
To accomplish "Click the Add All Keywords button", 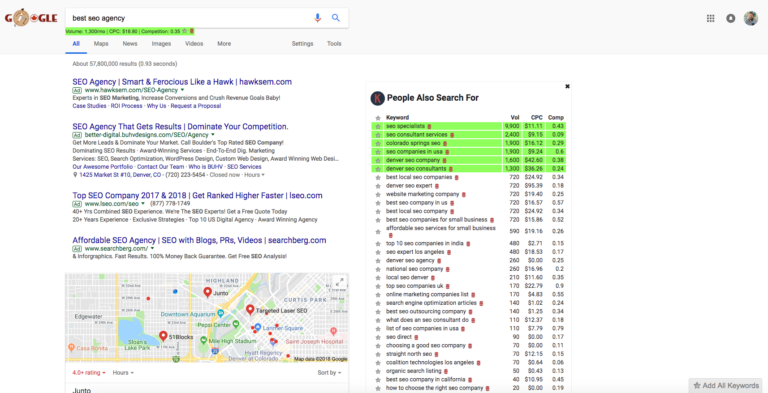I will (727, 385).
